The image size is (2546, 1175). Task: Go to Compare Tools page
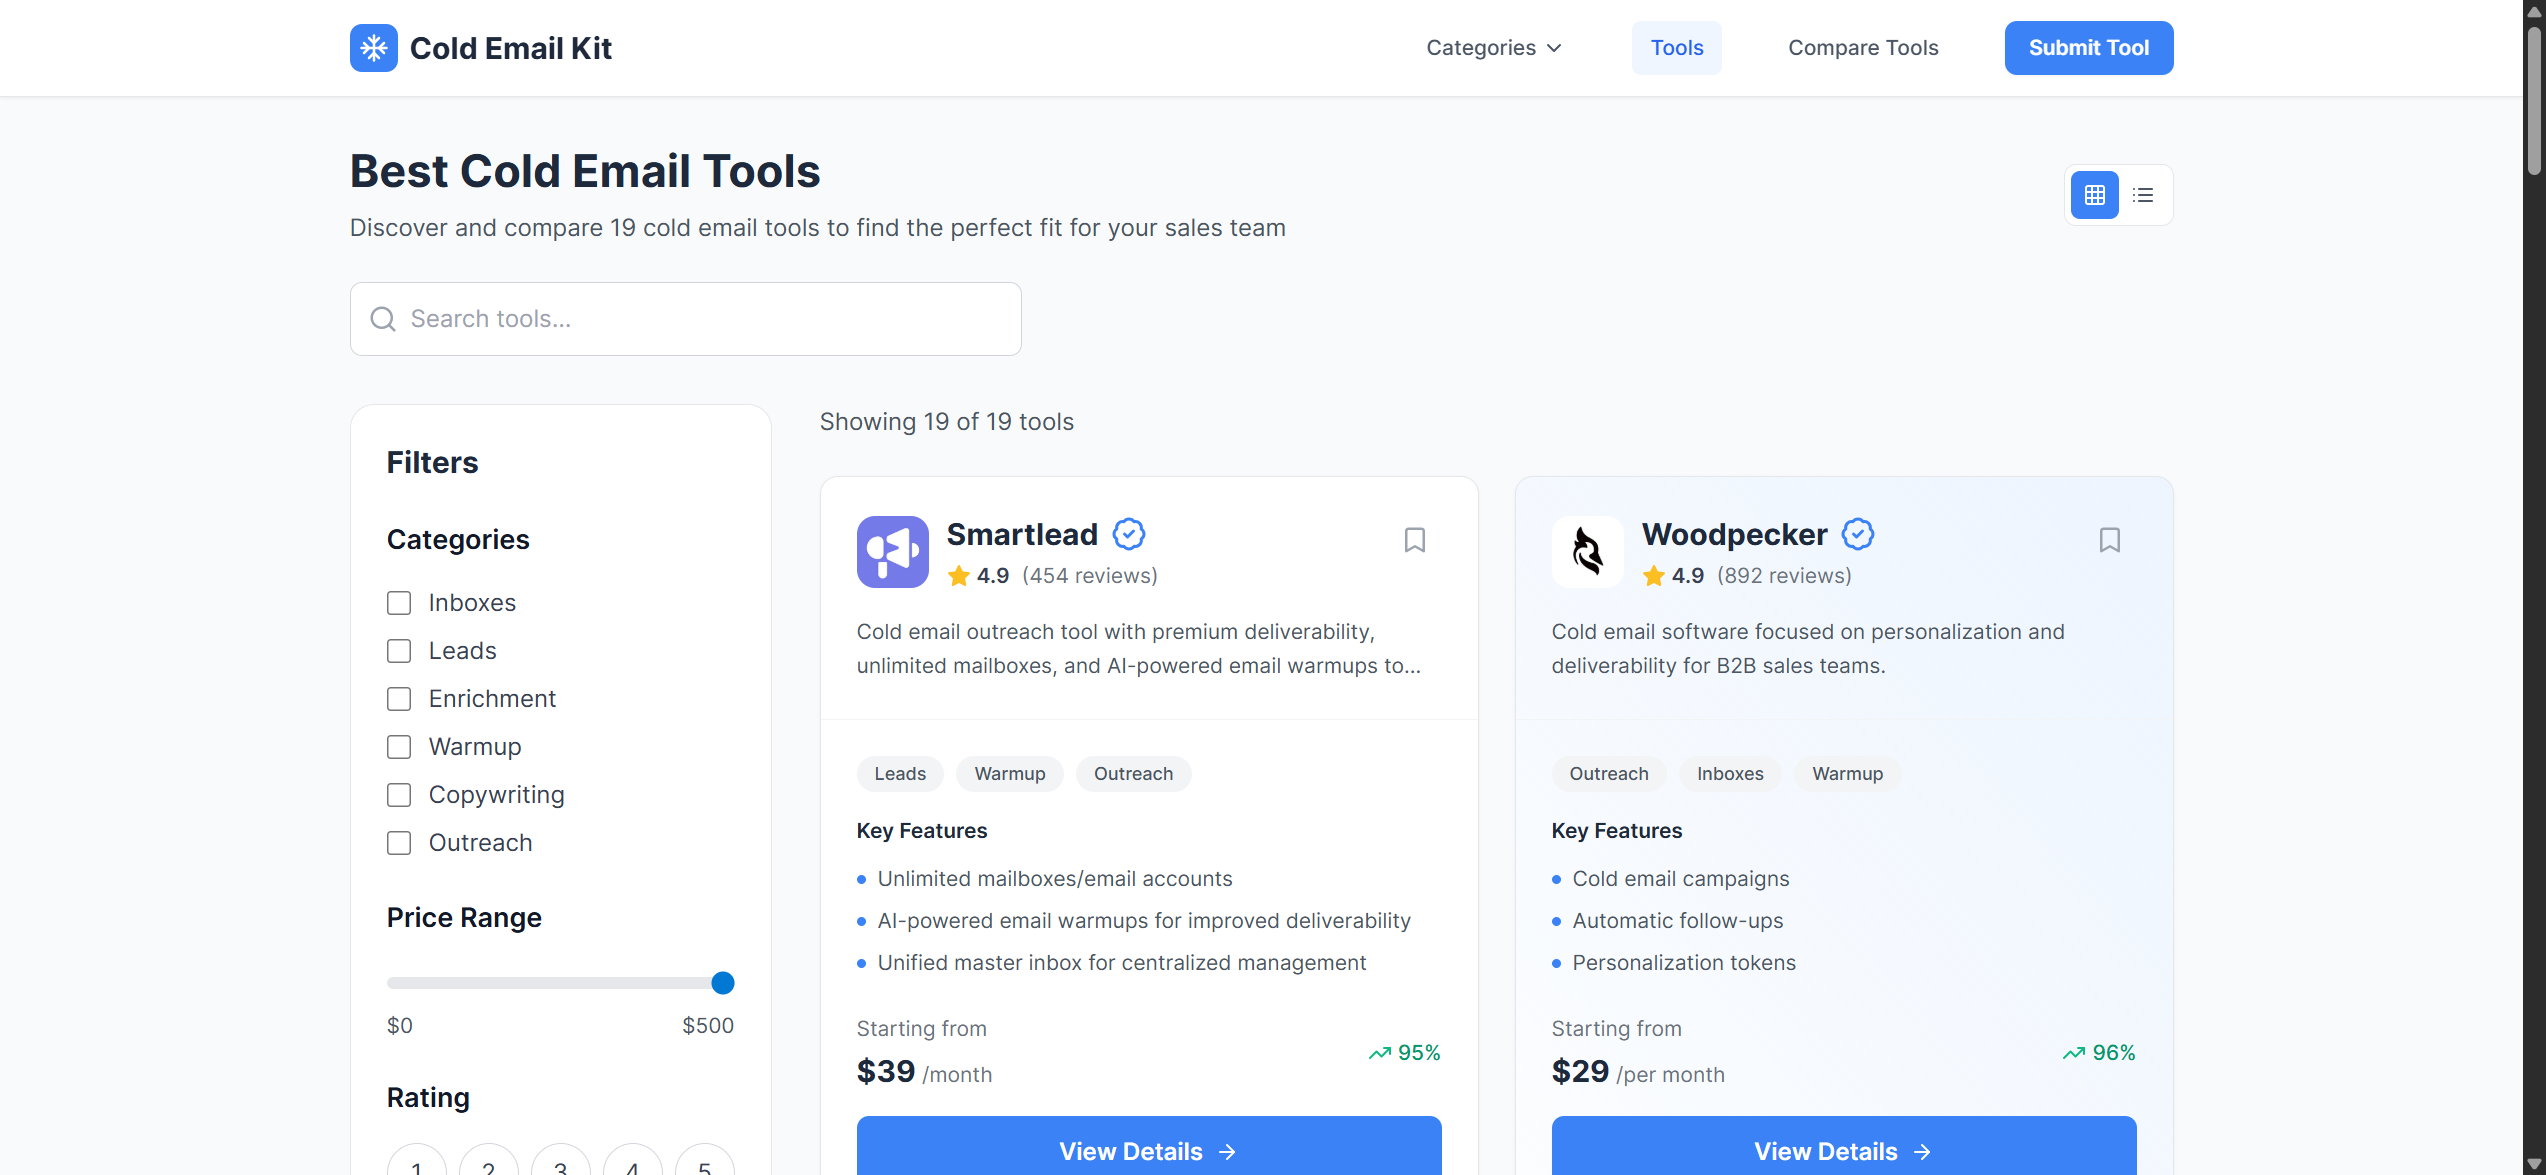1862,48
